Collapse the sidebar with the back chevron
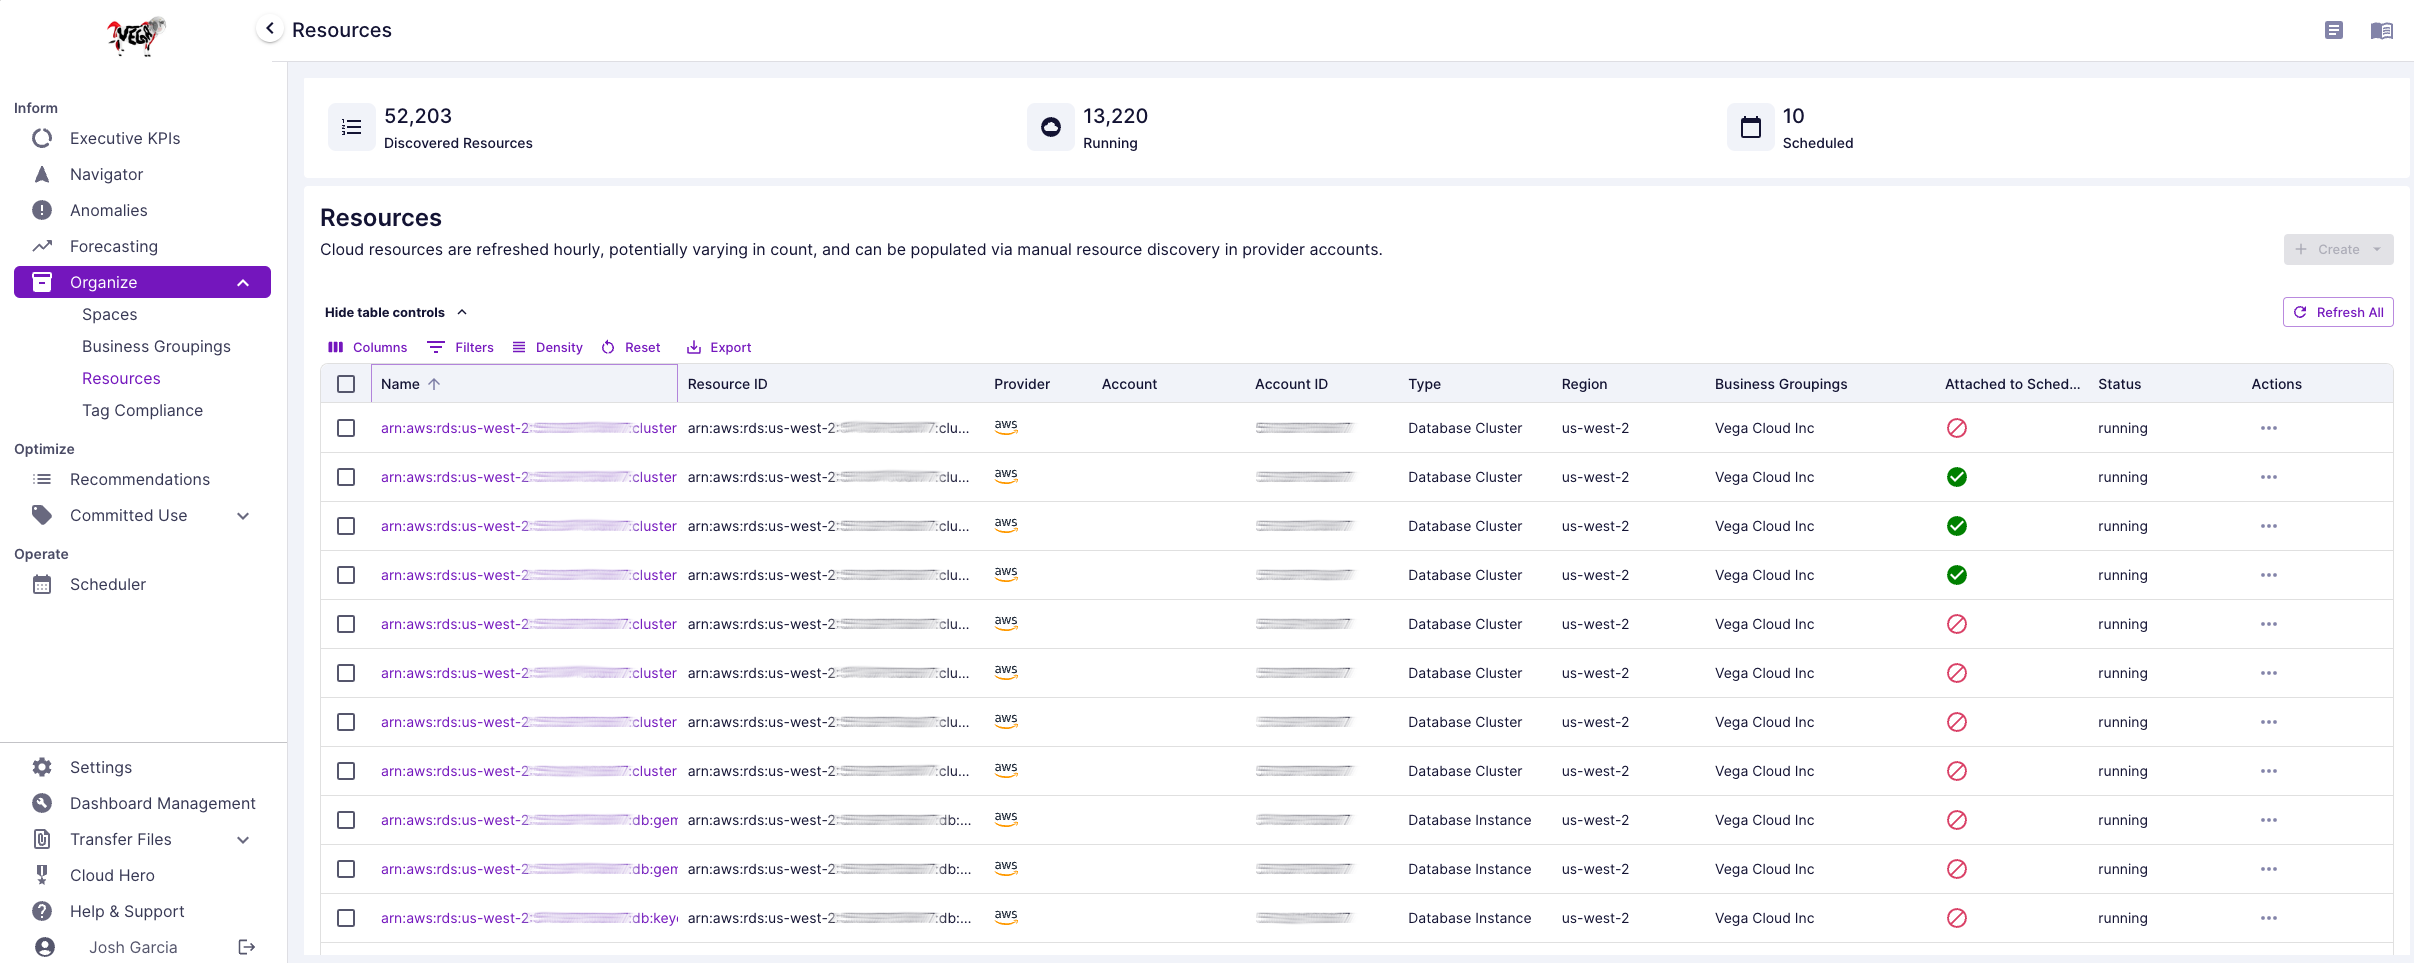This screenshot has height=963, width=2414. (x=269, y=29)
